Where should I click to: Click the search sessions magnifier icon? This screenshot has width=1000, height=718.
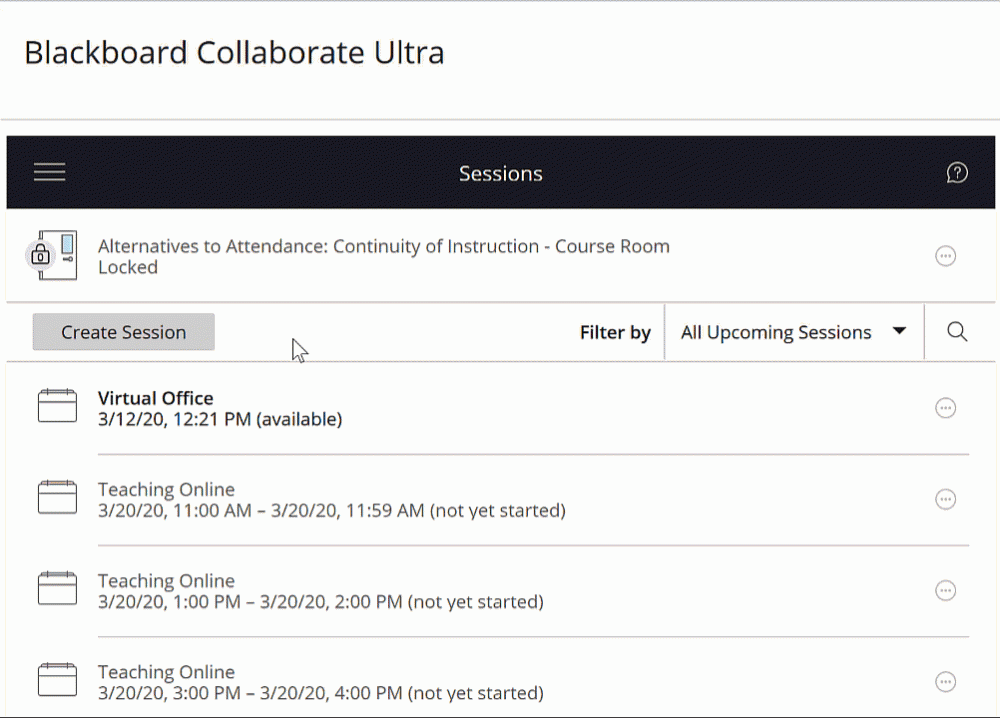coord(957,332)
